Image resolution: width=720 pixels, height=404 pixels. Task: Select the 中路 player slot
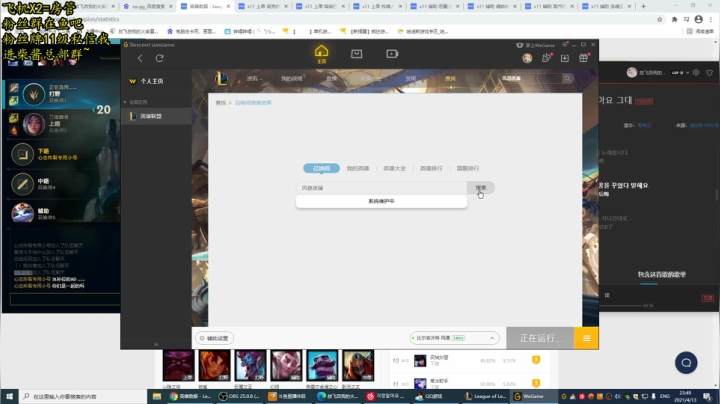click(62, 184)
